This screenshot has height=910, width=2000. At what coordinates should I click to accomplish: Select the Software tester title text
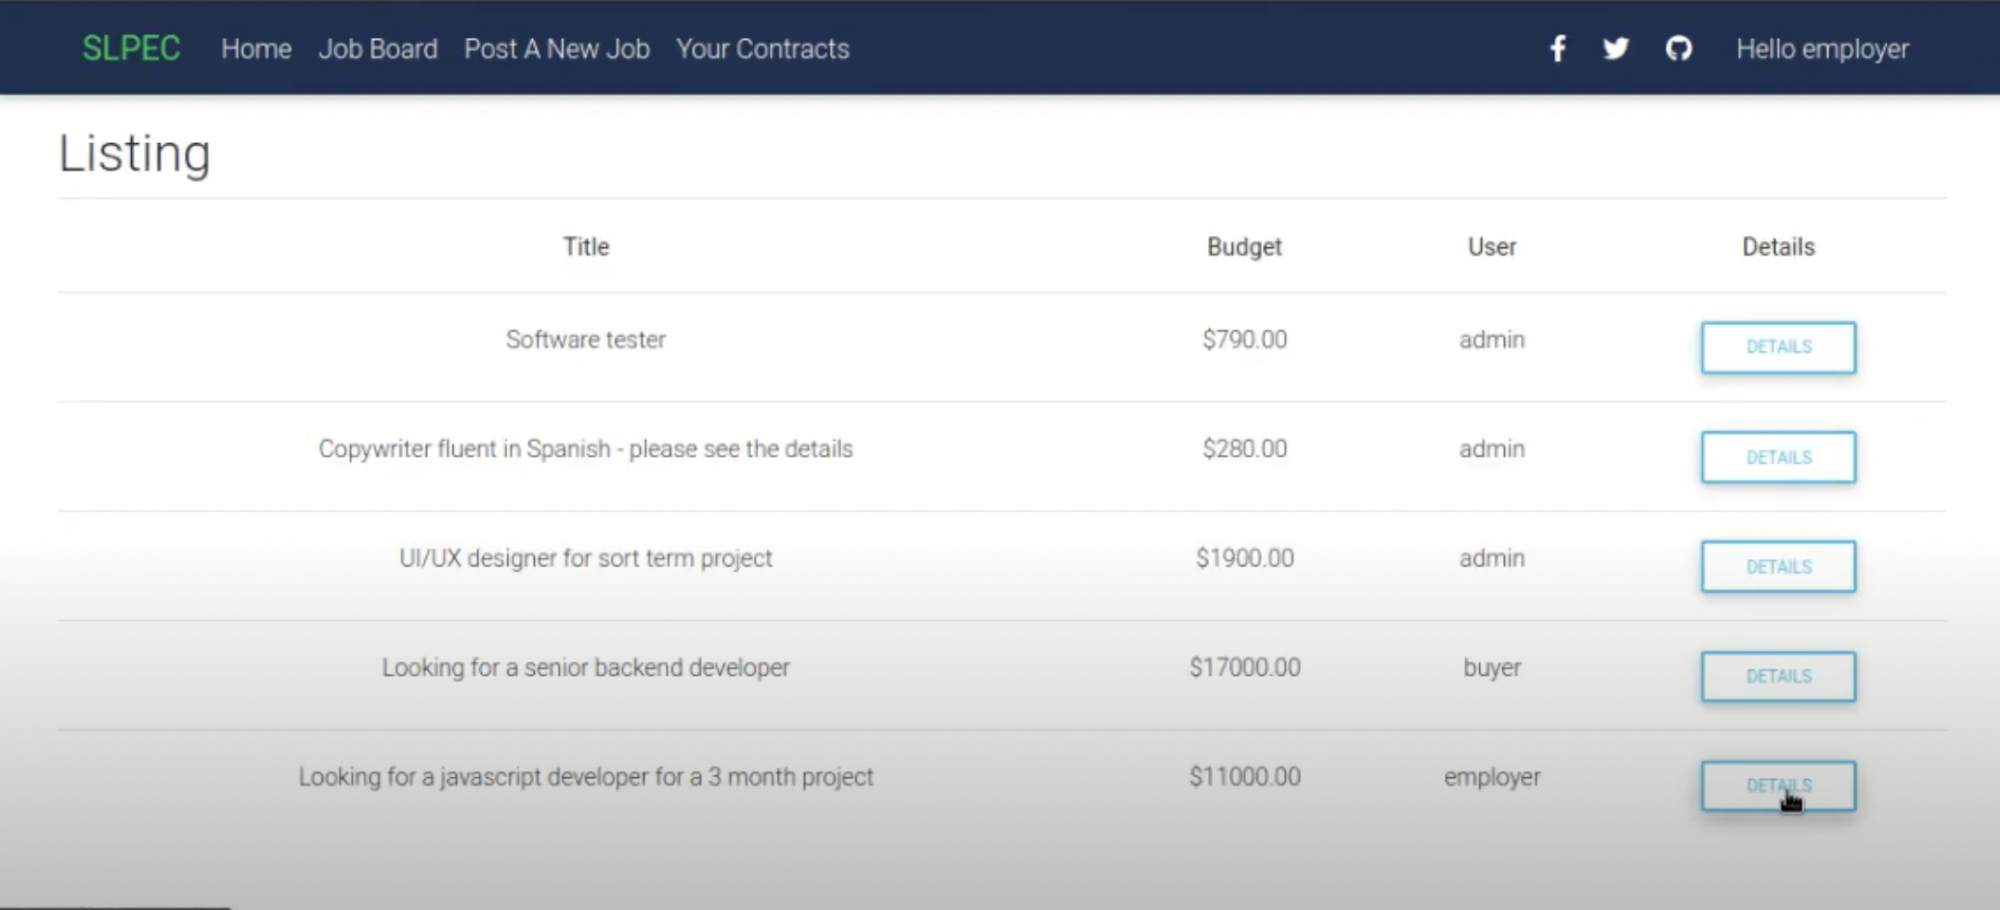(586, 340)
